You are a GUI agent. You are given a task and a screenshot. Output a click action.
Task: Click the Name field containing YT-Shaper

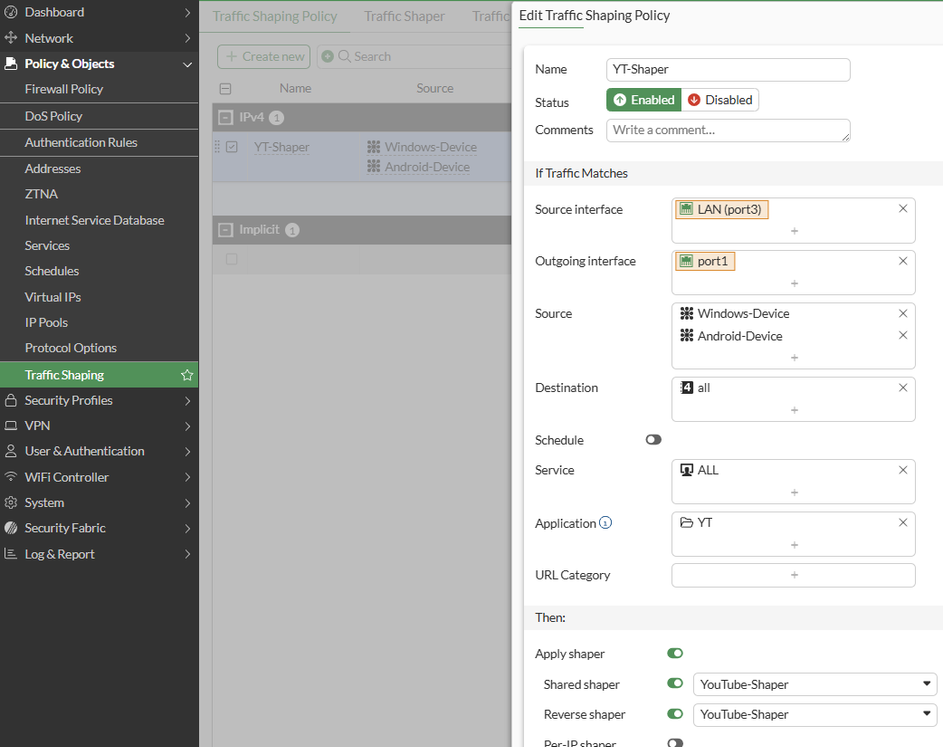coord(728,69)
